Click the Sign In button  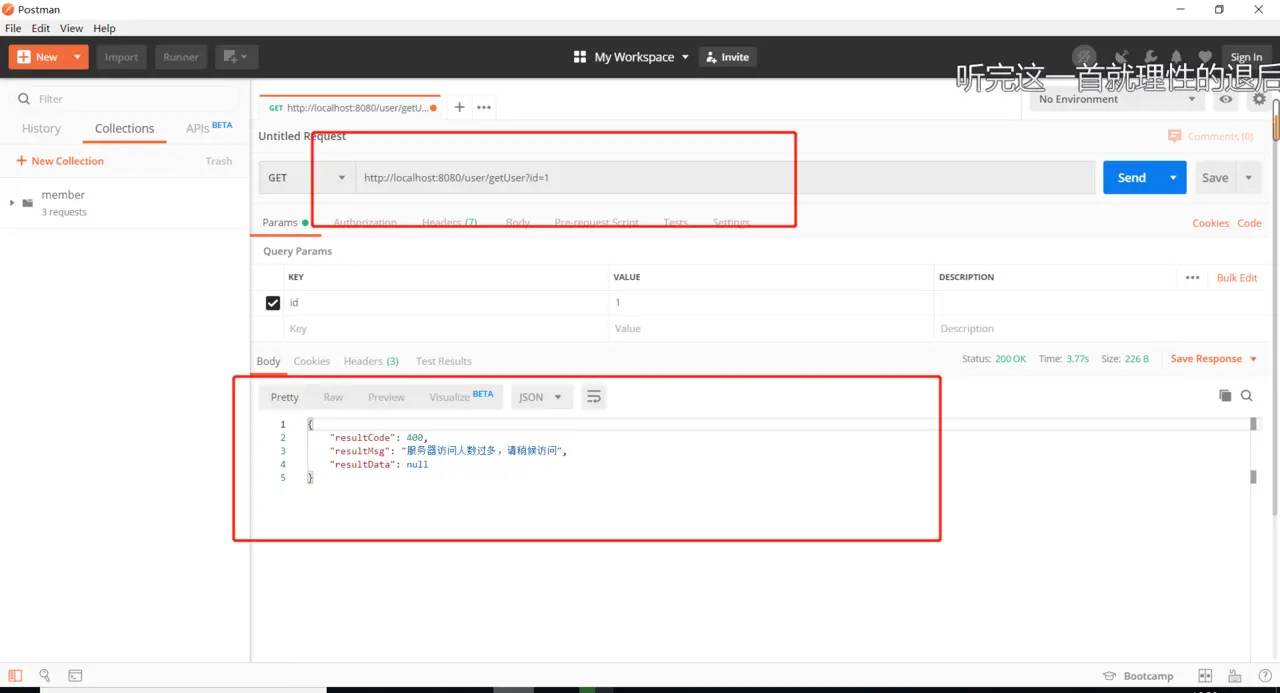(x=1246, y=57)
